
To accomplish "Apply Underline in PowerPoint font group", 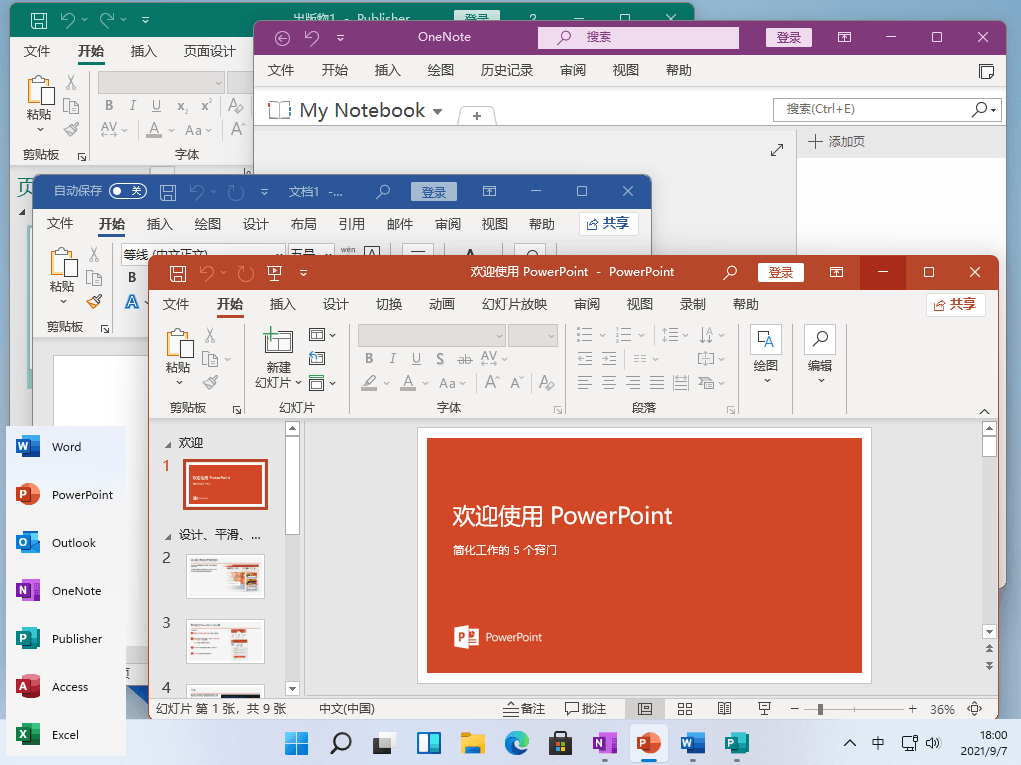I will (x=416, y=358).
